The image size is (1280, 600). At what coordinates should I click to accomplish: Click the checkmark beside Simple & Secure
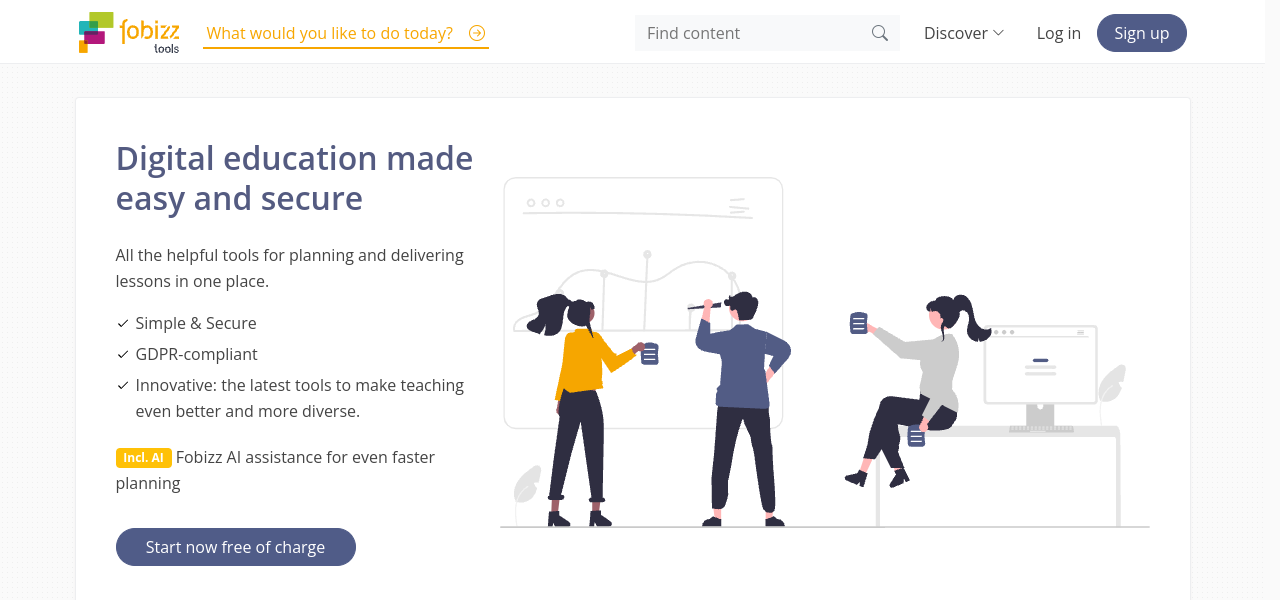123,324
